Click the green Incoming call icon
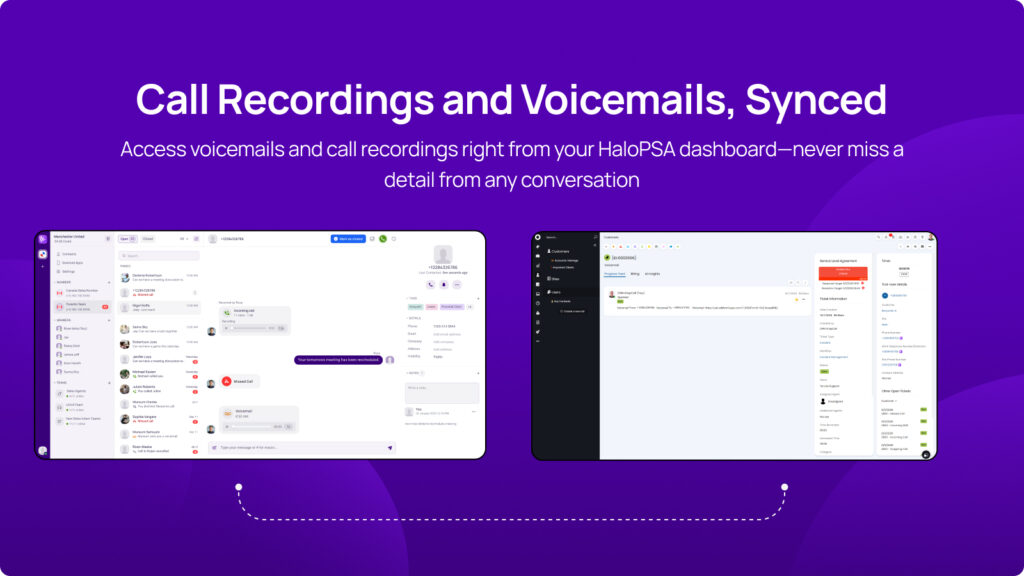 pos(227,313)
